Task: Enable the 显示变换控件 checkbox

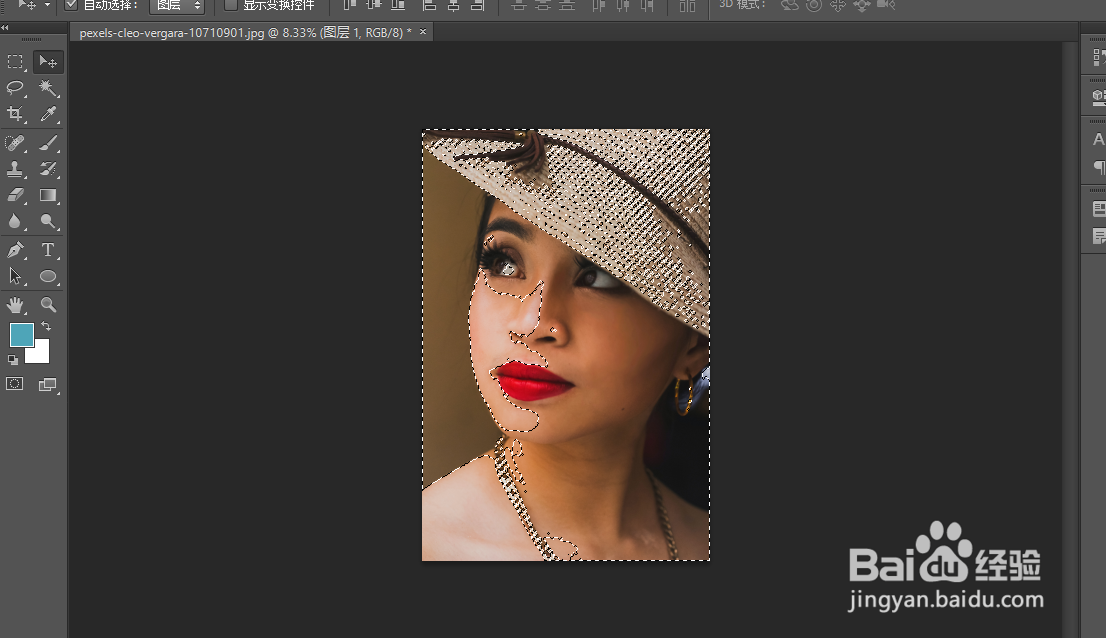Action: [231, 5]
